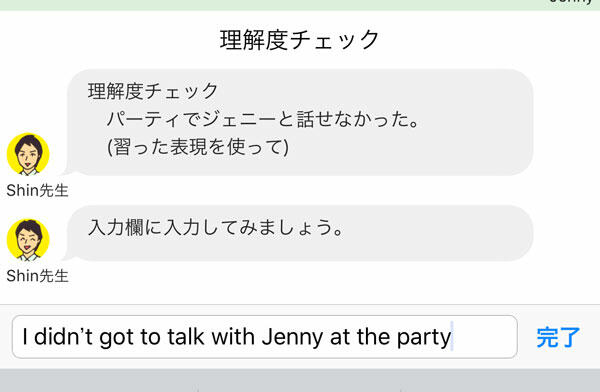This screenshot has width=600, height=392.
Task: Tap 理解度チェック heading inside the first bubble
Action: [153, 91]
